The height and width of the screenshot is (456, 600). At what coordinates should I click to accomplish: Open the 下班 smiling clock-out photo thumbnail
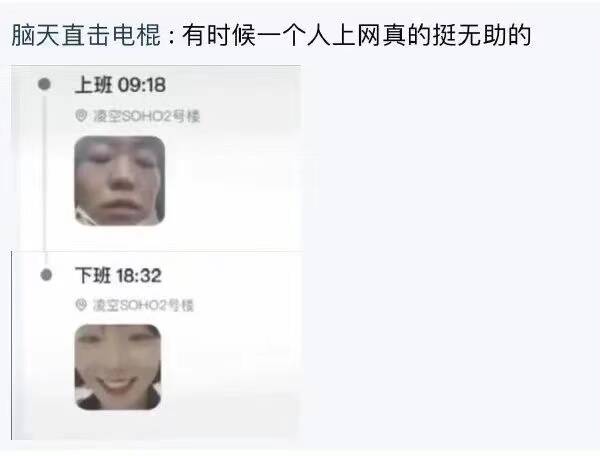118,367
